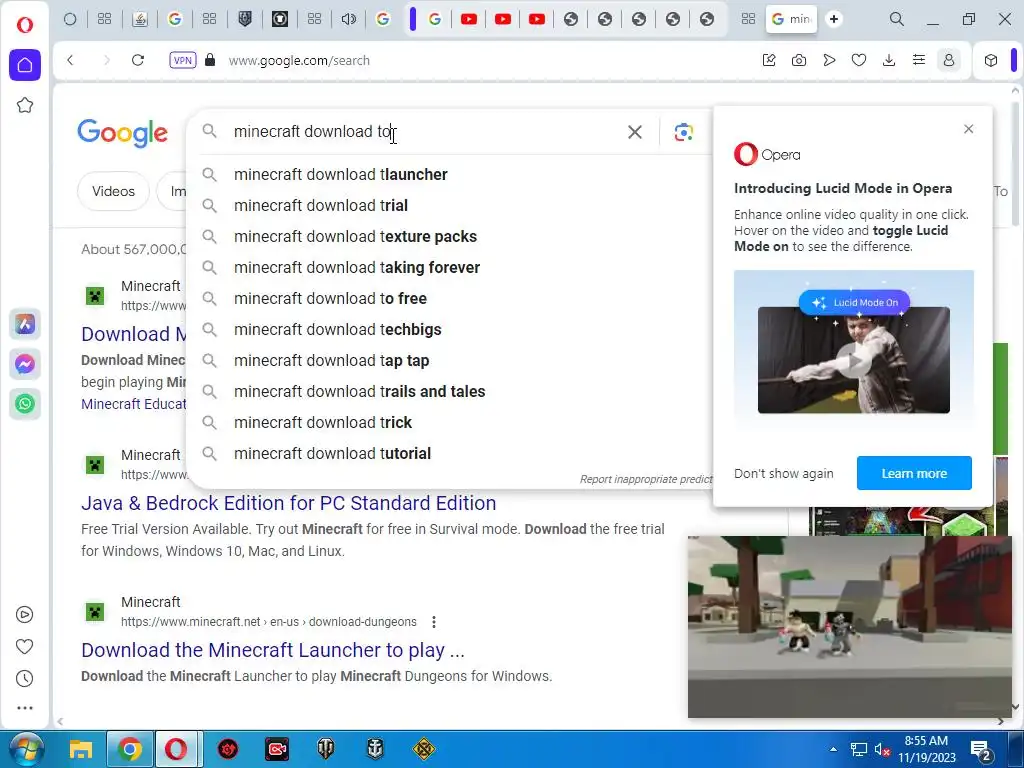
Task: Open options for download-dungeons result
Action: point(434,622)
